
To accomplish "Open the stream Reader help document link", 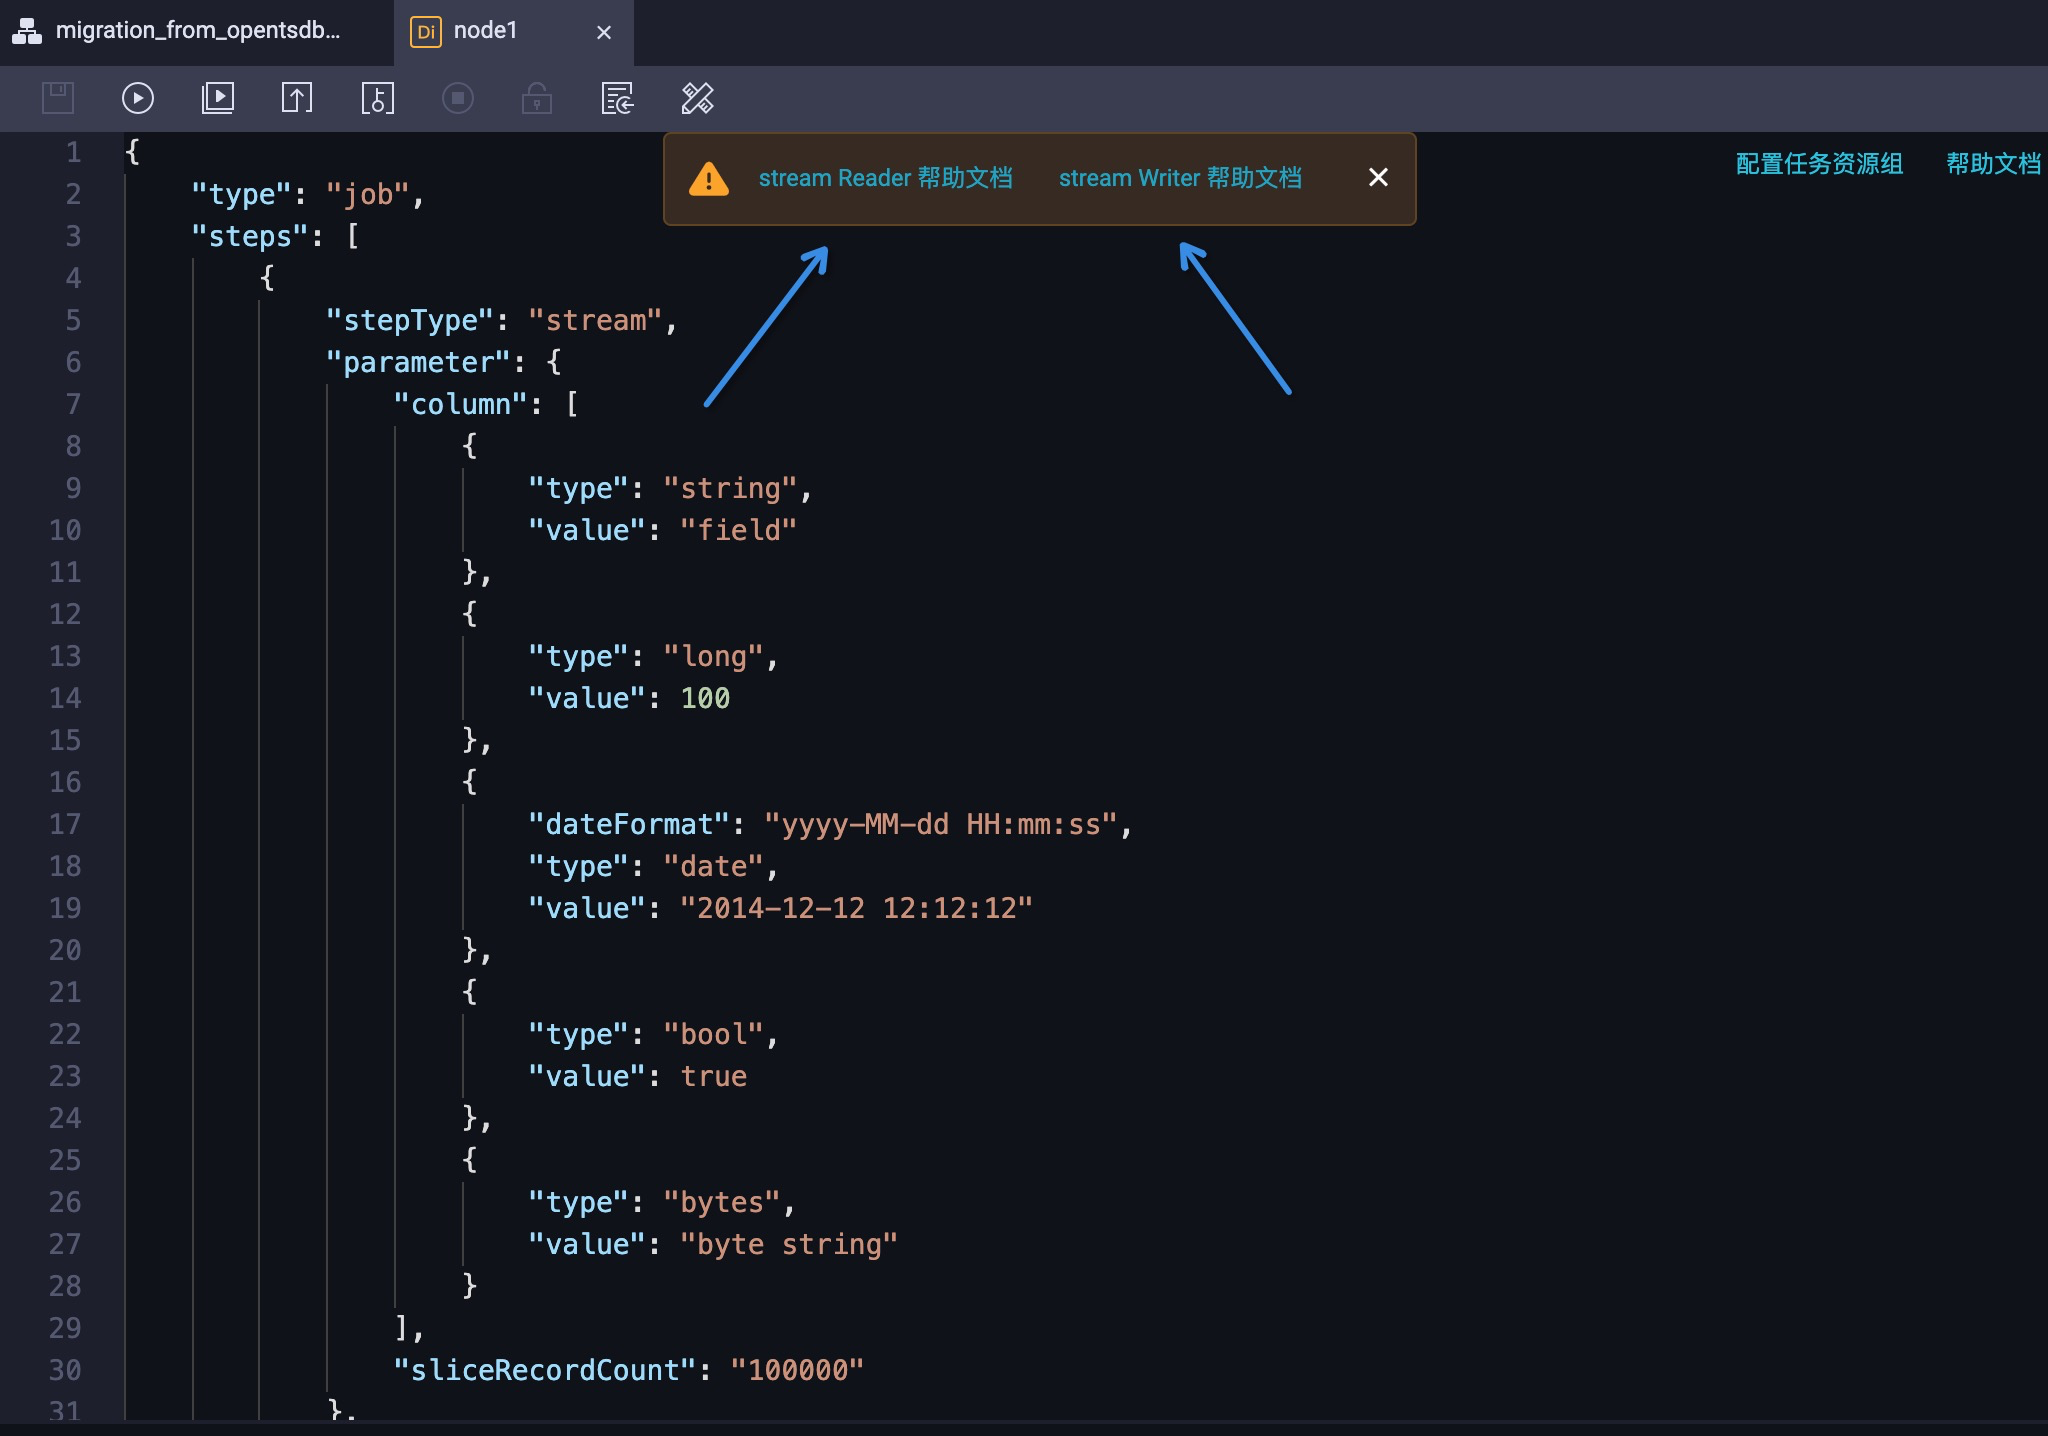I will click(x=885, y=178).
